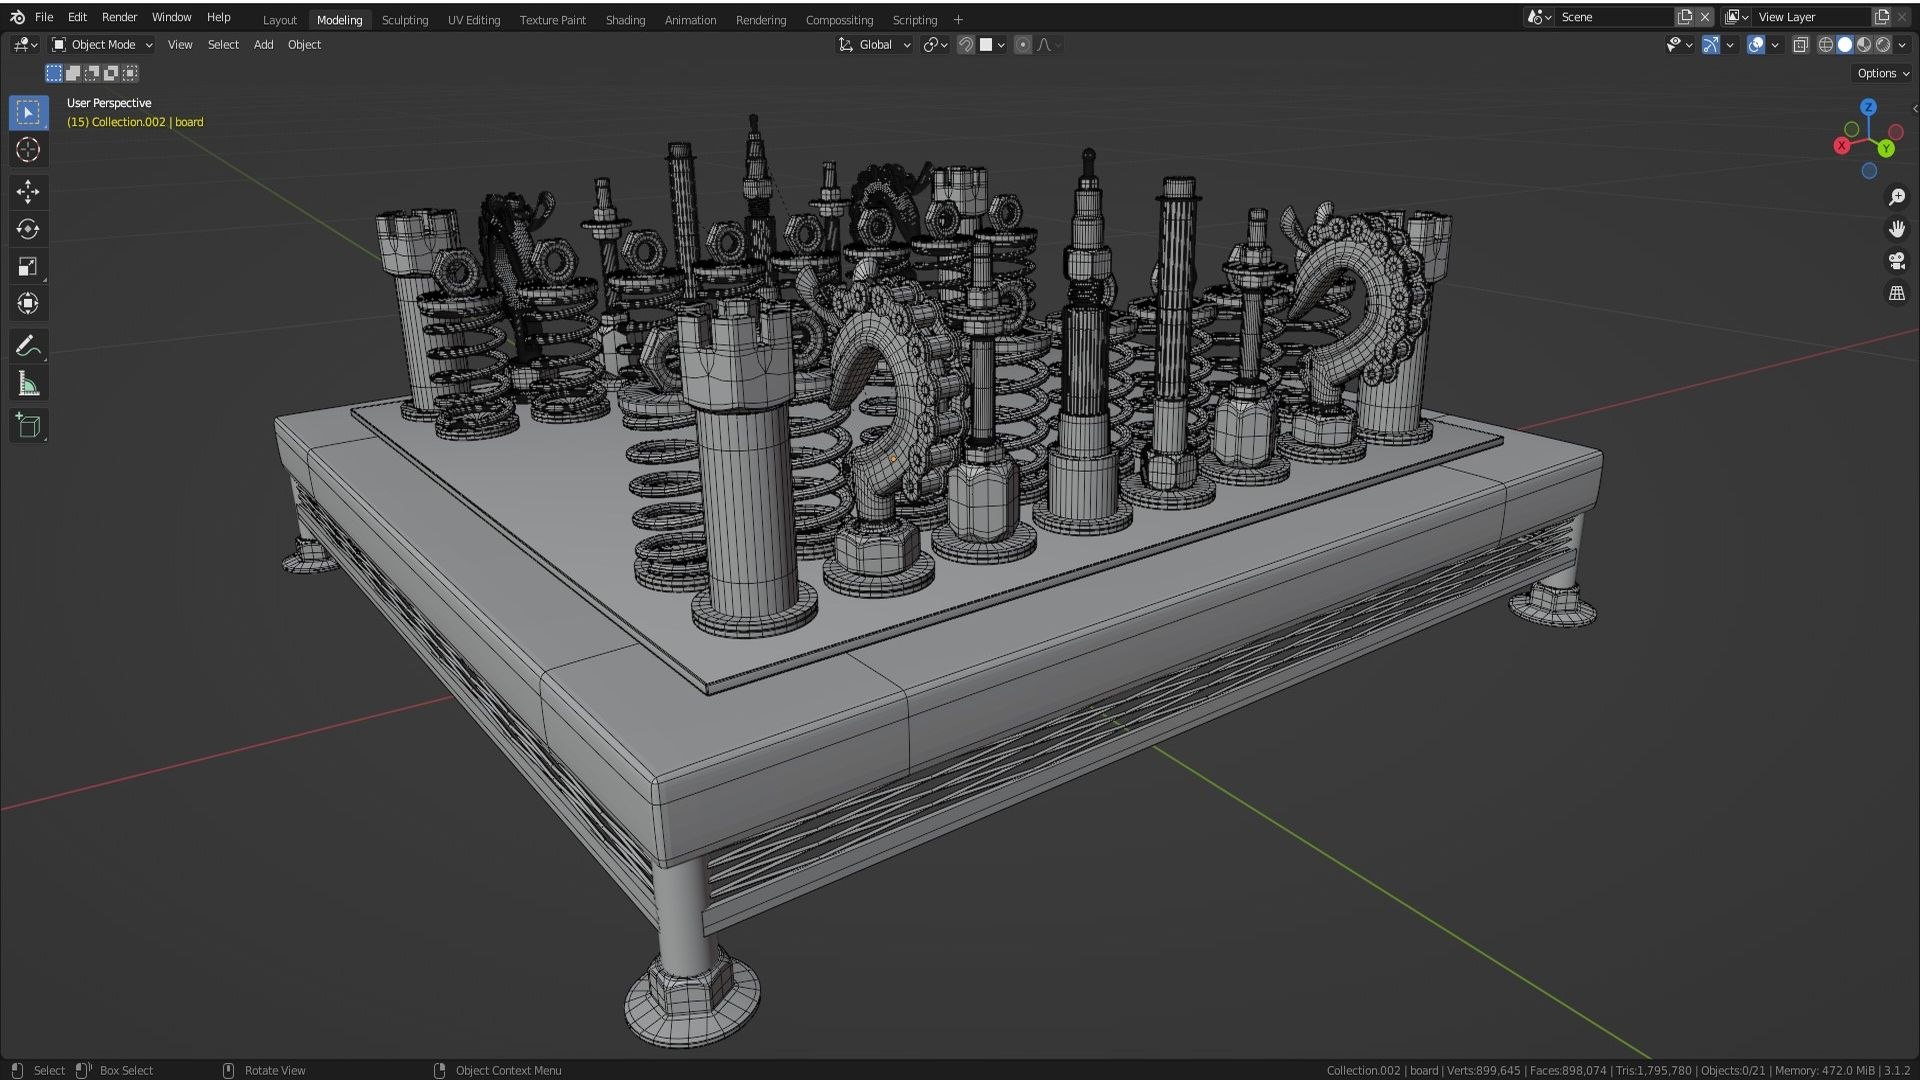The height and width of the screenshot is (1080, 1920).
Task: Select the Annotate pencil tool
Action: [x=28, y=347]
